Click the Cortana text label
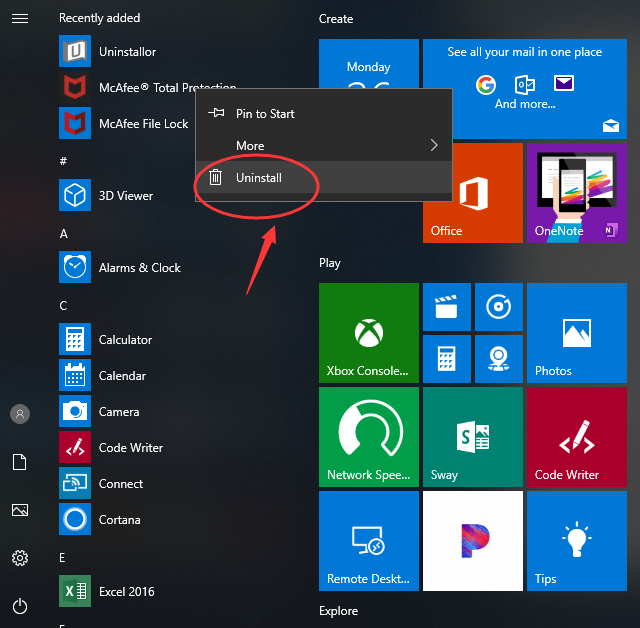The image size is (640, 628). 120,520
